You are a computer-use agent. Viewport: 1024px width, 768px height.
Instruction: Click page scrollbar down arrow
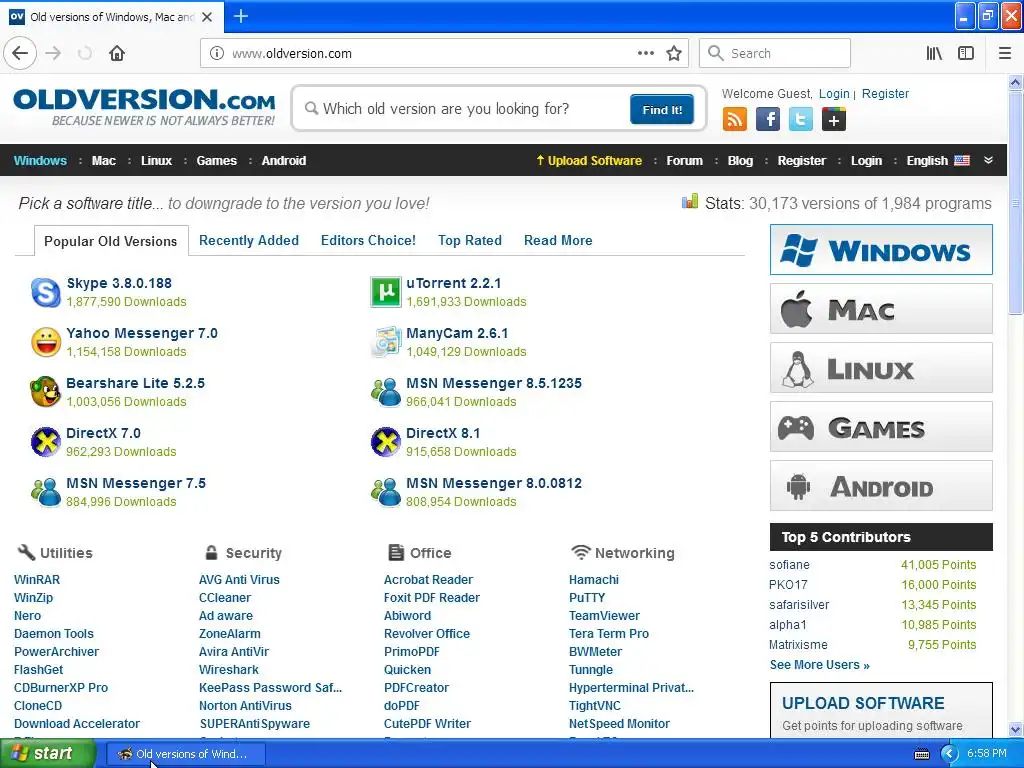[1016, 729]
